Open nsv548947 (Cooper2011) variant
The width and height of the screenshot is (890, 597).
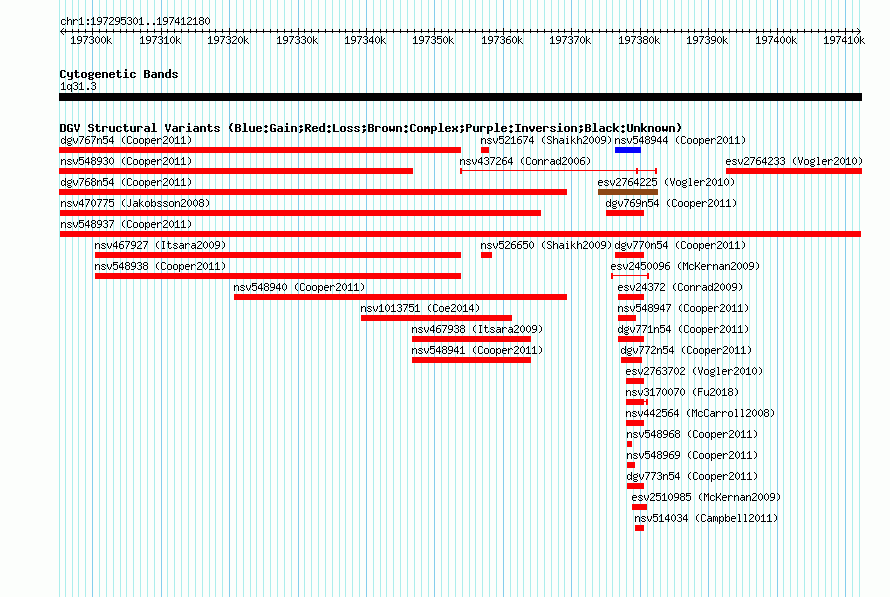click(683, 308)
